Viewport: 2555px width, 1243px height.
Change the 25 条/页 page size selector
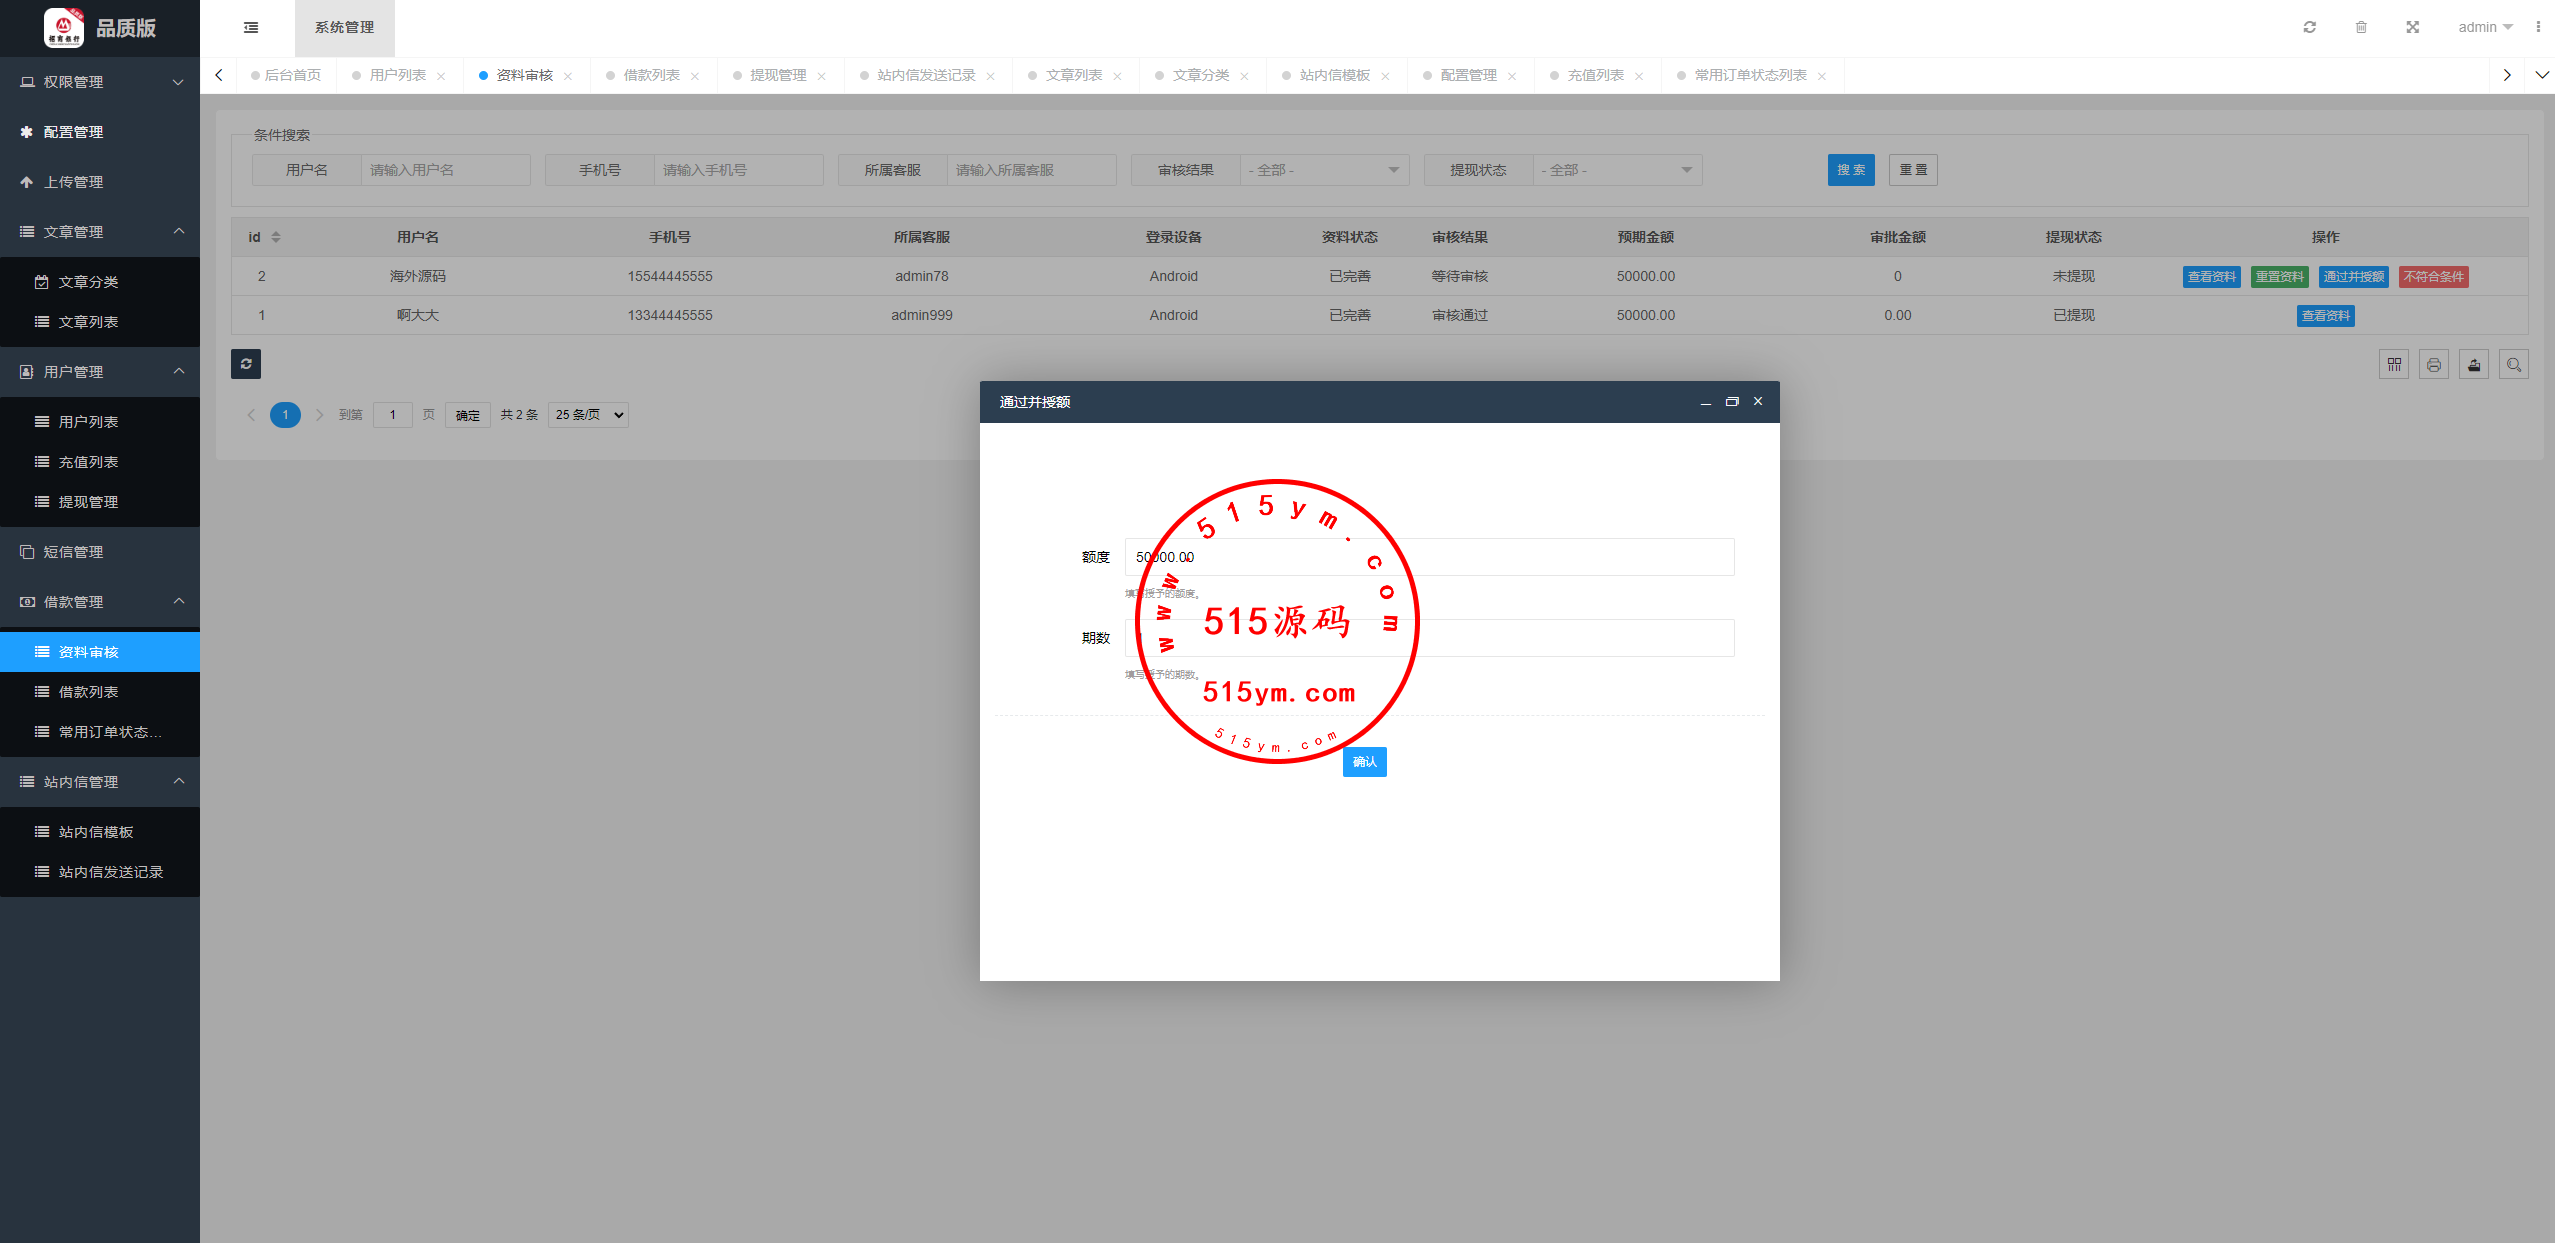[589, 415]
